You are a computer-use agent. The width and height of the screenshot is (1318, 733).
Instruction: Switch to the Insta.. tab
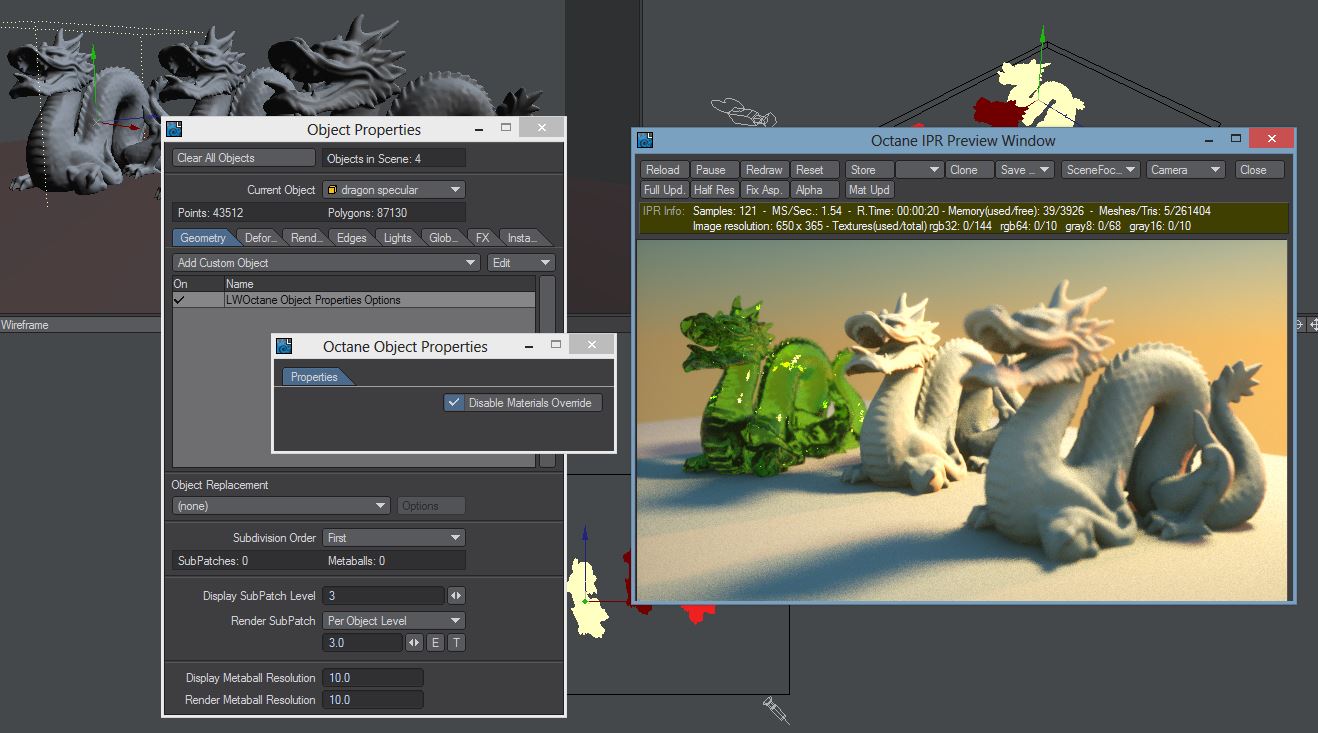[x=522, y=238]
